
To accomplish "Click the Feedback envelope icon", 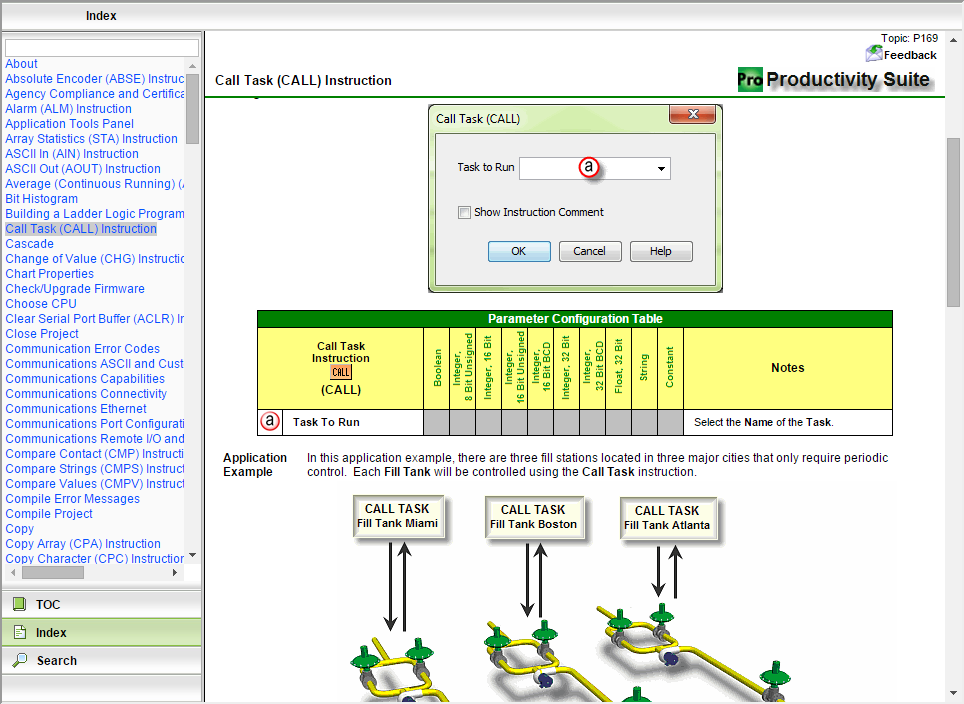I will [x=874, y=54].
